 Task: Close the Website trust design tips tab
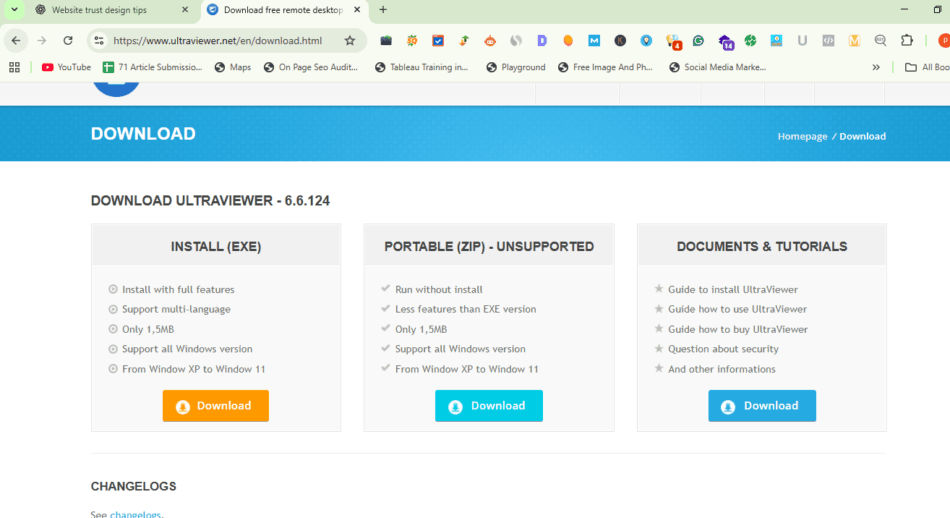click(185, 10)
